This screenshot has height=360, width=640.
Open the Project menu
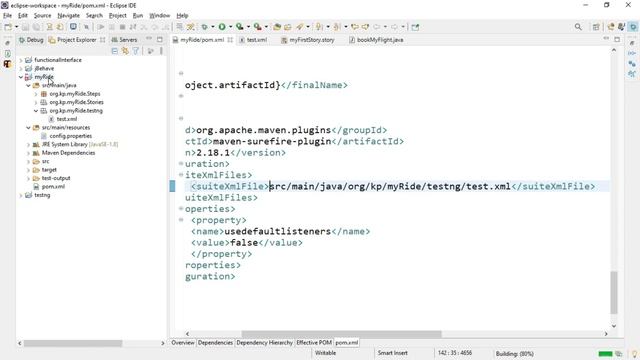(x=118, y=16)
